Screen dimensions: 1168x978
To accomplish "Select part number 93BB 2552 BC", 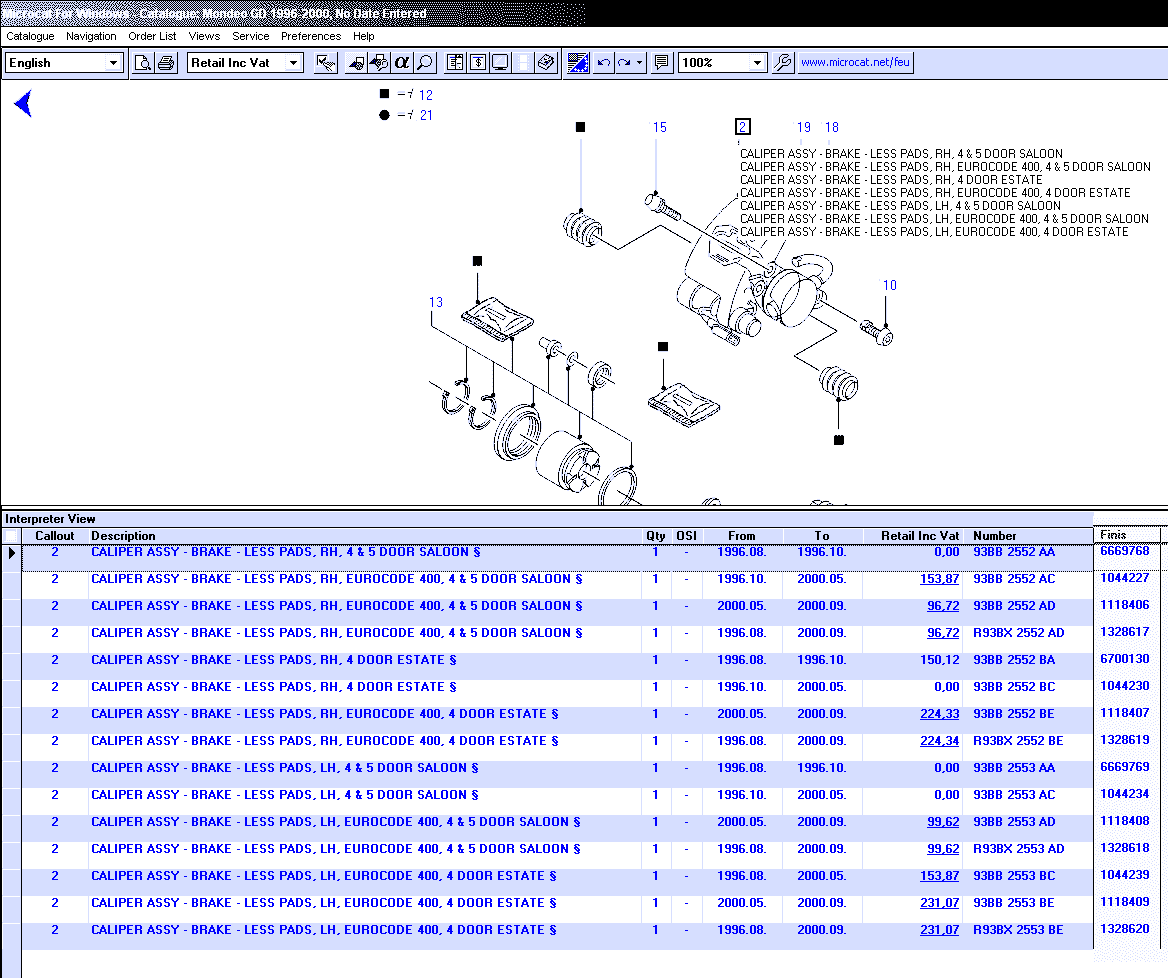I will 1014,687.
